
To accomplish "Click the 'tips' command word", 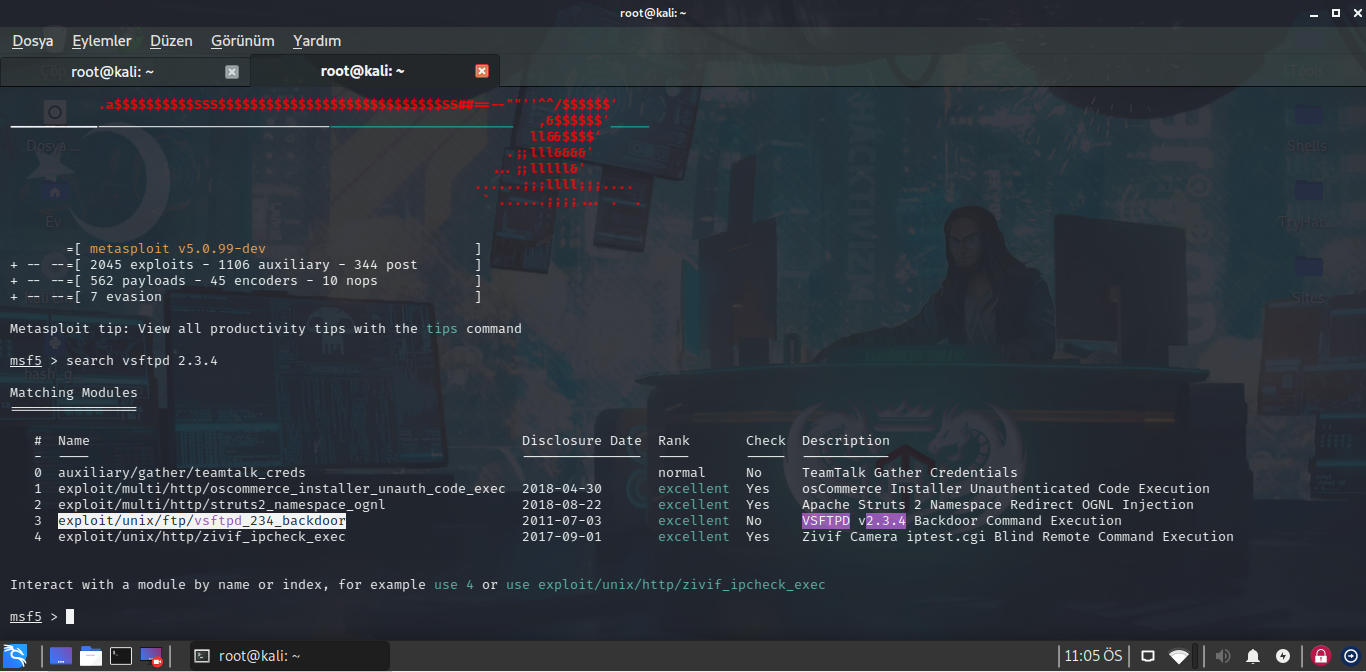I will [x=442, y=329].
